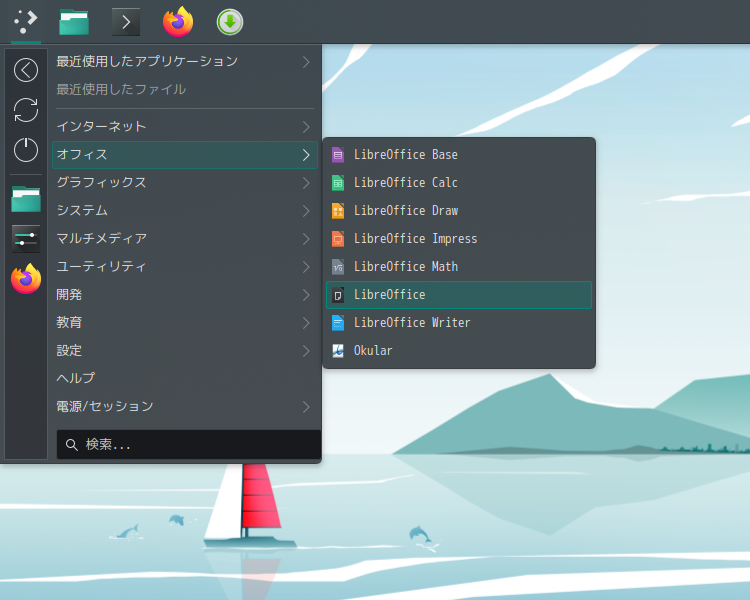Open the ヘルプ menu entry
The width and height of the screenshot is (750, 600).
(x=185, y=378)
